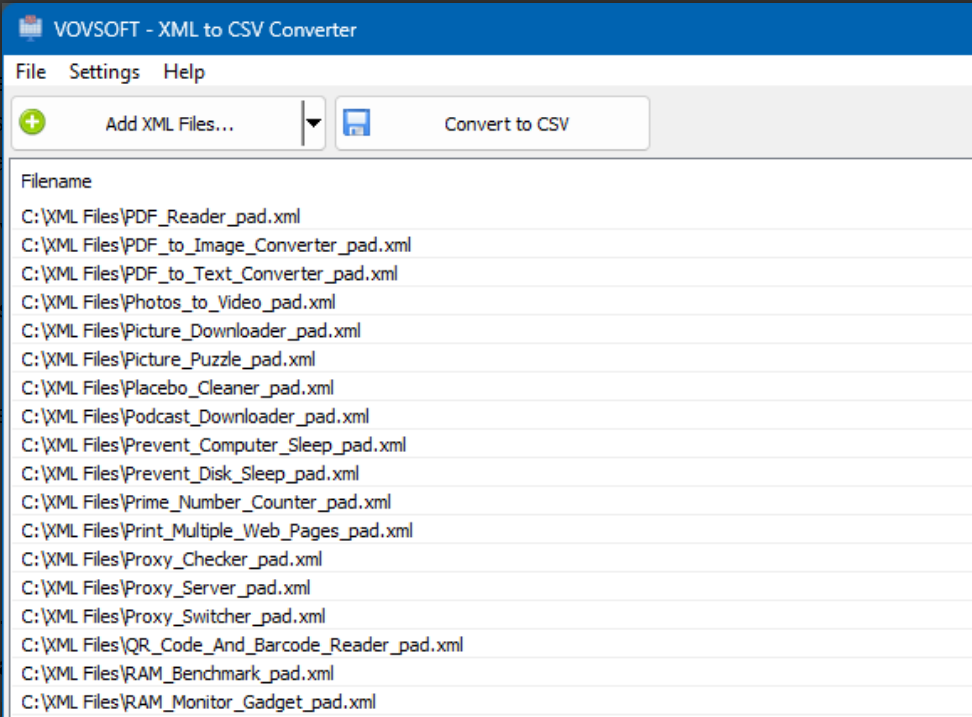This screenshot has width=972, height=717.
Task: Click the Convert to CSV button
Action: point(491,122)
